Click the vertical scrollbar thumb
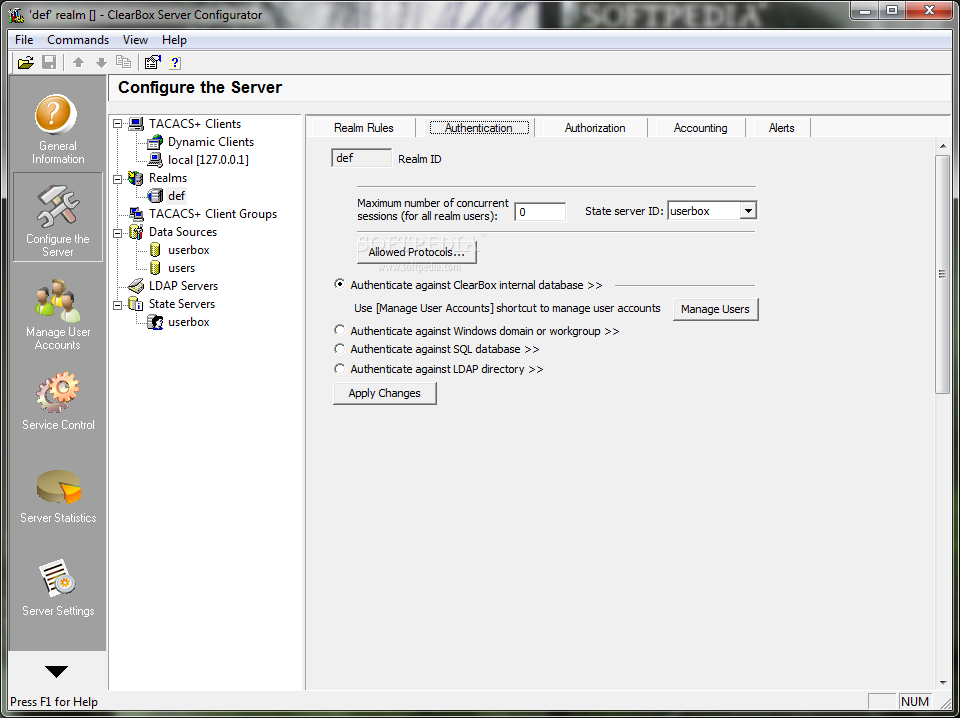 (x=942, y=274)
